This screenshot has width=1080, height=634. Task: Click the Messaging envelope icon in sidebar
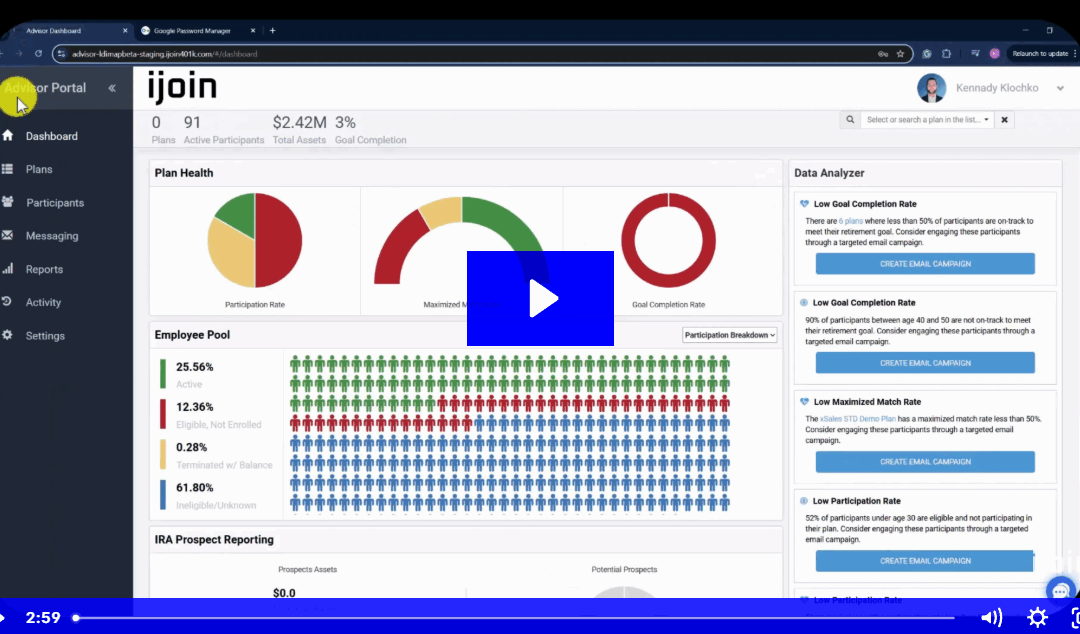[x=8, y=235]
